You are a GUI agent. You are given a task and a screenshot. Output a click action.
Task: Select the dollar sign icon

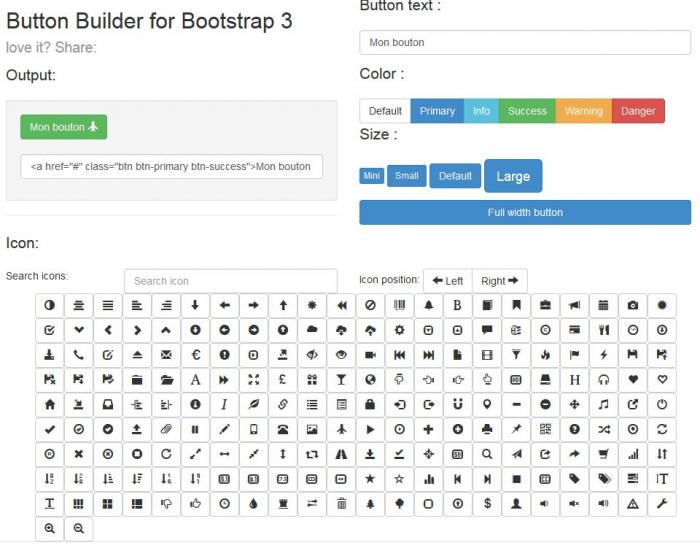coord(487,504)
